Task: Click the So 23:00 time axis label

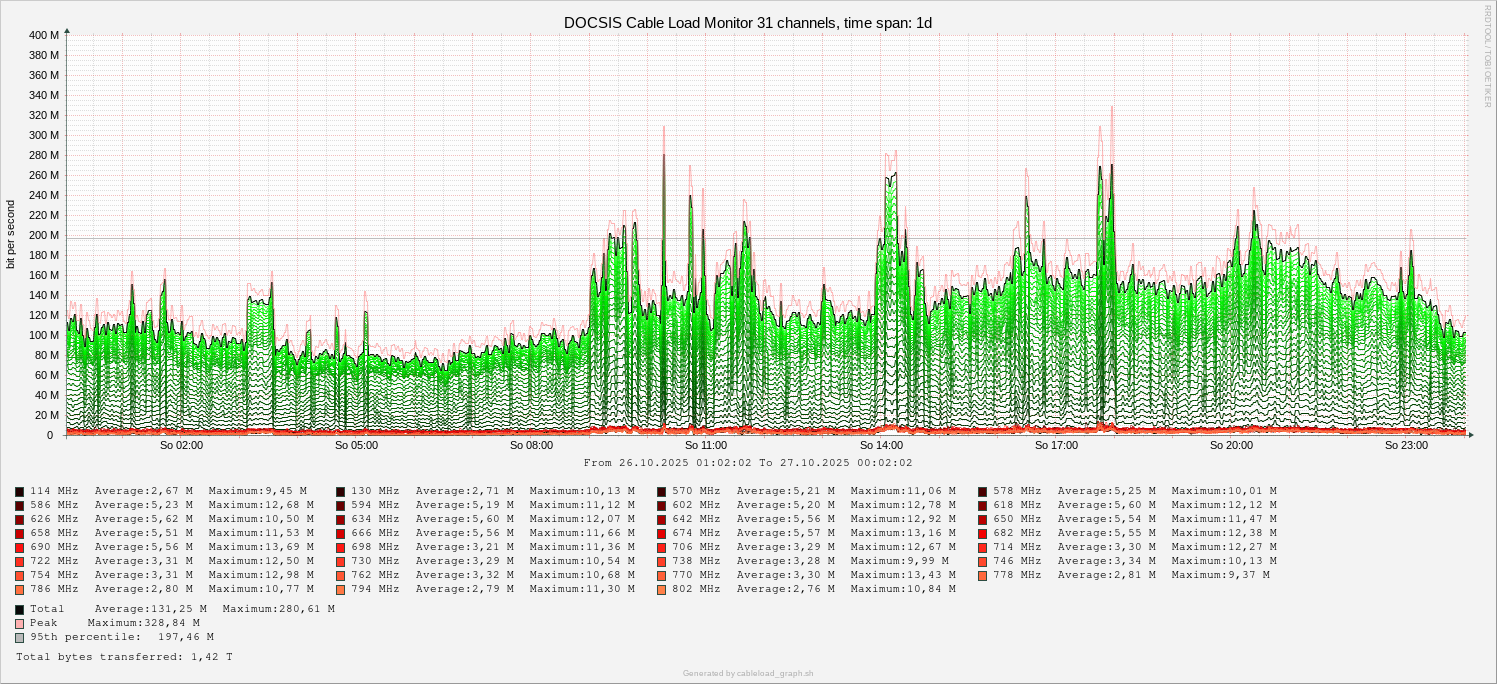Action: (1406, 445)
